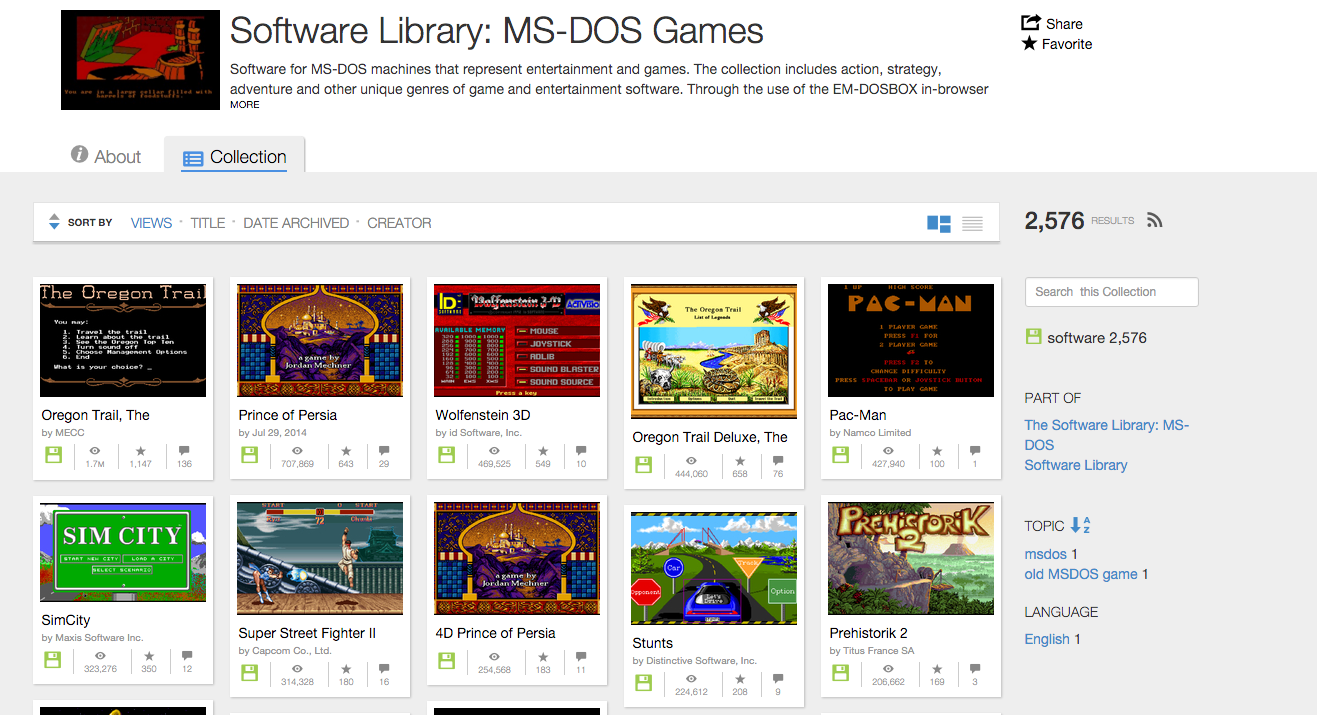The height and width of the screenshot is (715, 1317).
Task: Toggle the sort direction arrows
Action: click(55, 222)
